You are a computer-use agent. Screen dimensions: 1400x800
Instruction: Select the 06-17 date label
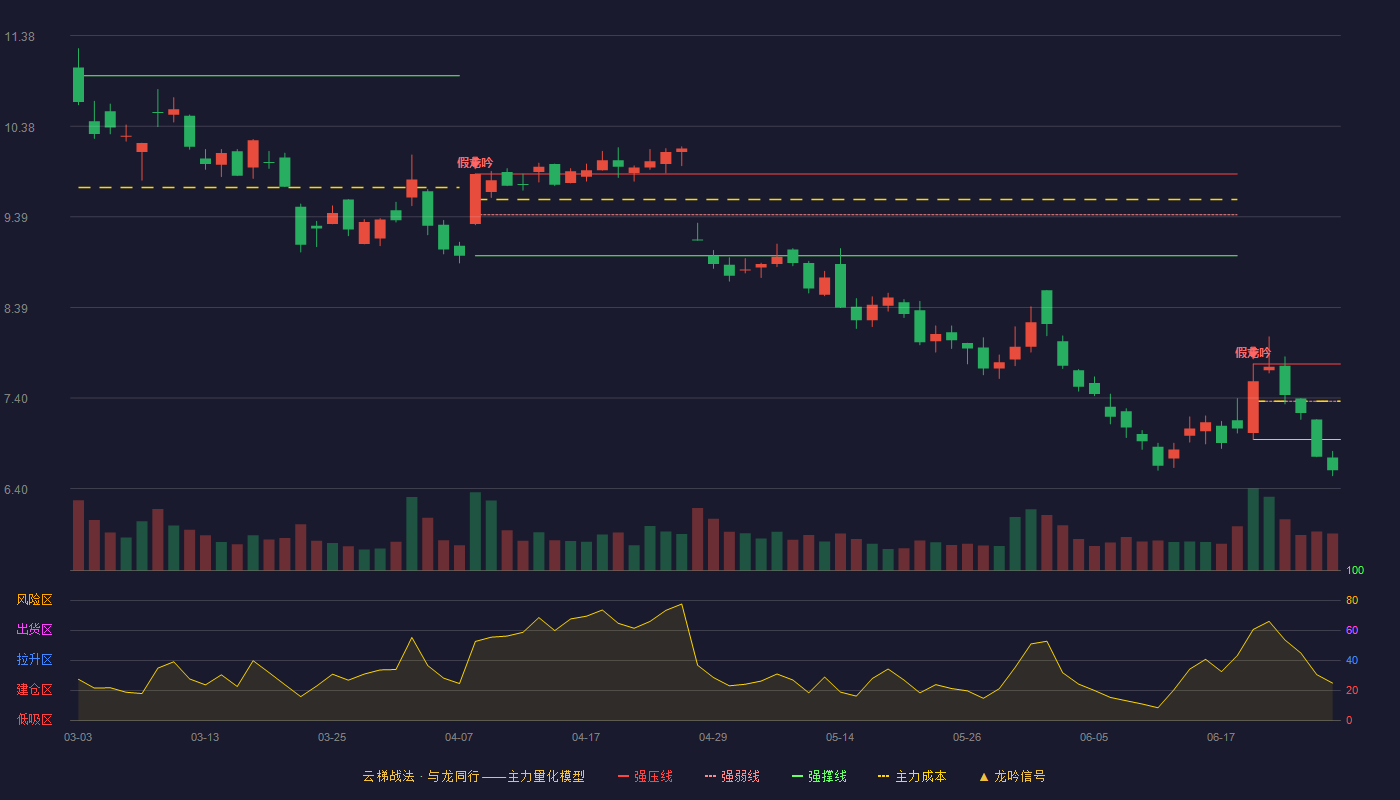click(x=1221, y=737)
